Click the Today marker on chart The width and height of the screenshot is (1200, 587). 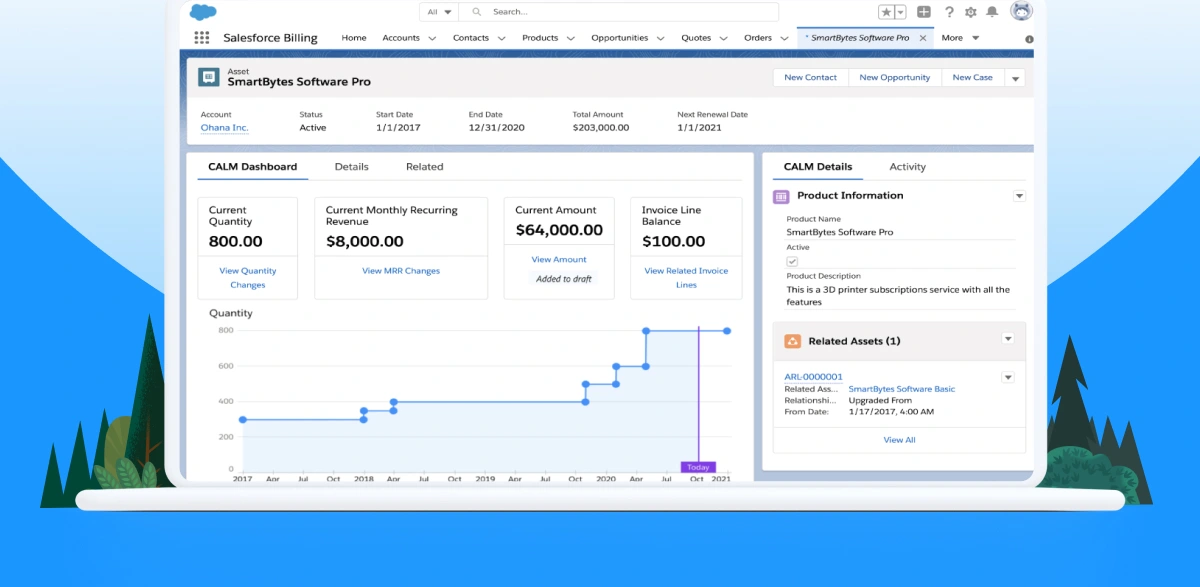(x=698, y=467)
